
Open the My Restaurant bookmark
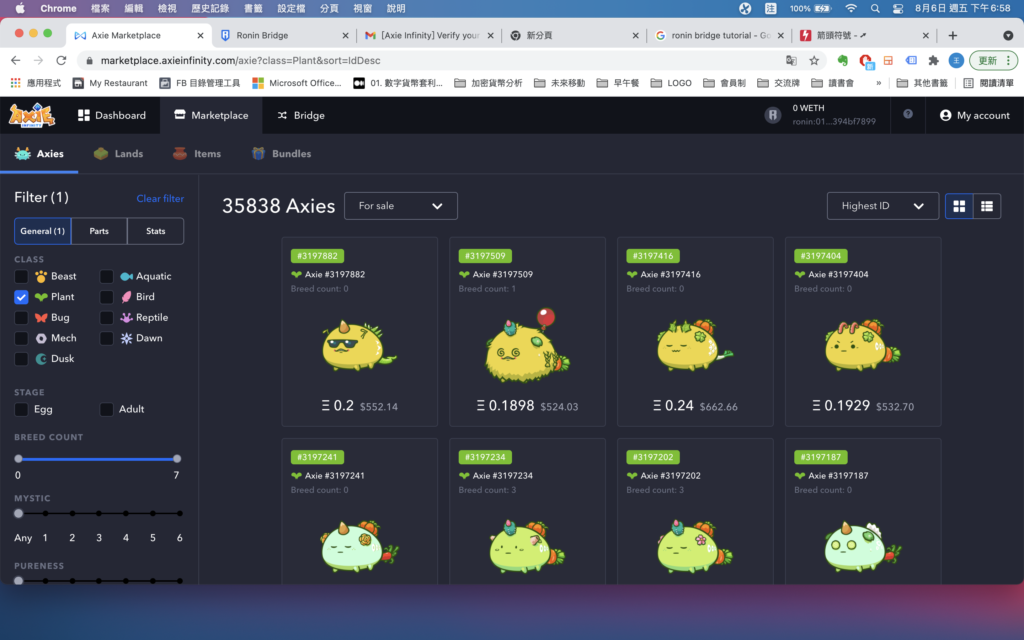pos(110,83)
